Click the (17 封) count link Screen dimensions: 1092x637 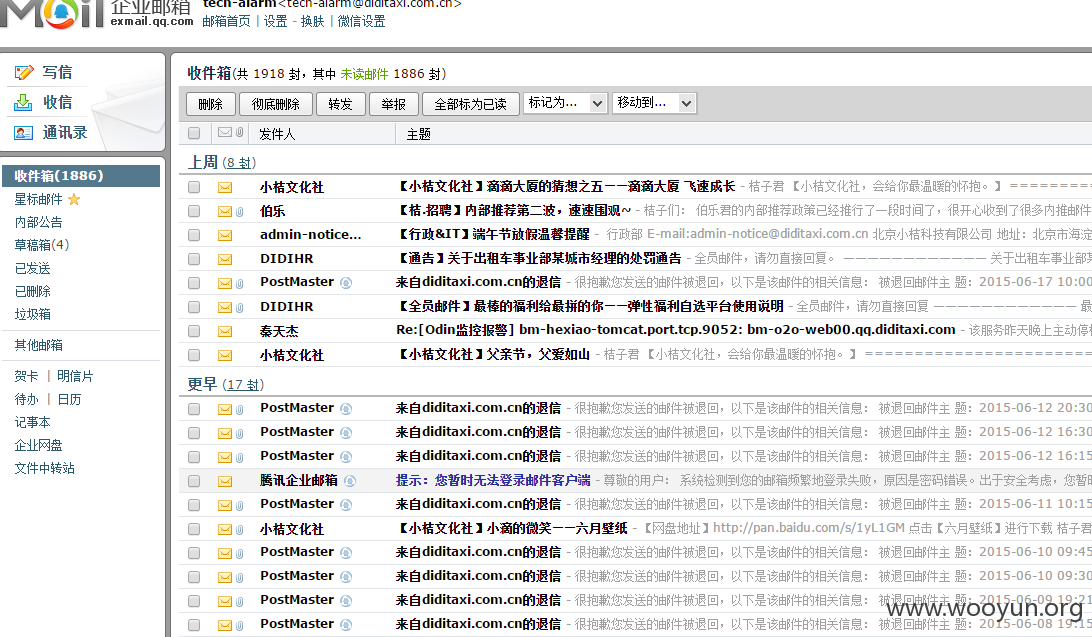(x=243, y=385)
